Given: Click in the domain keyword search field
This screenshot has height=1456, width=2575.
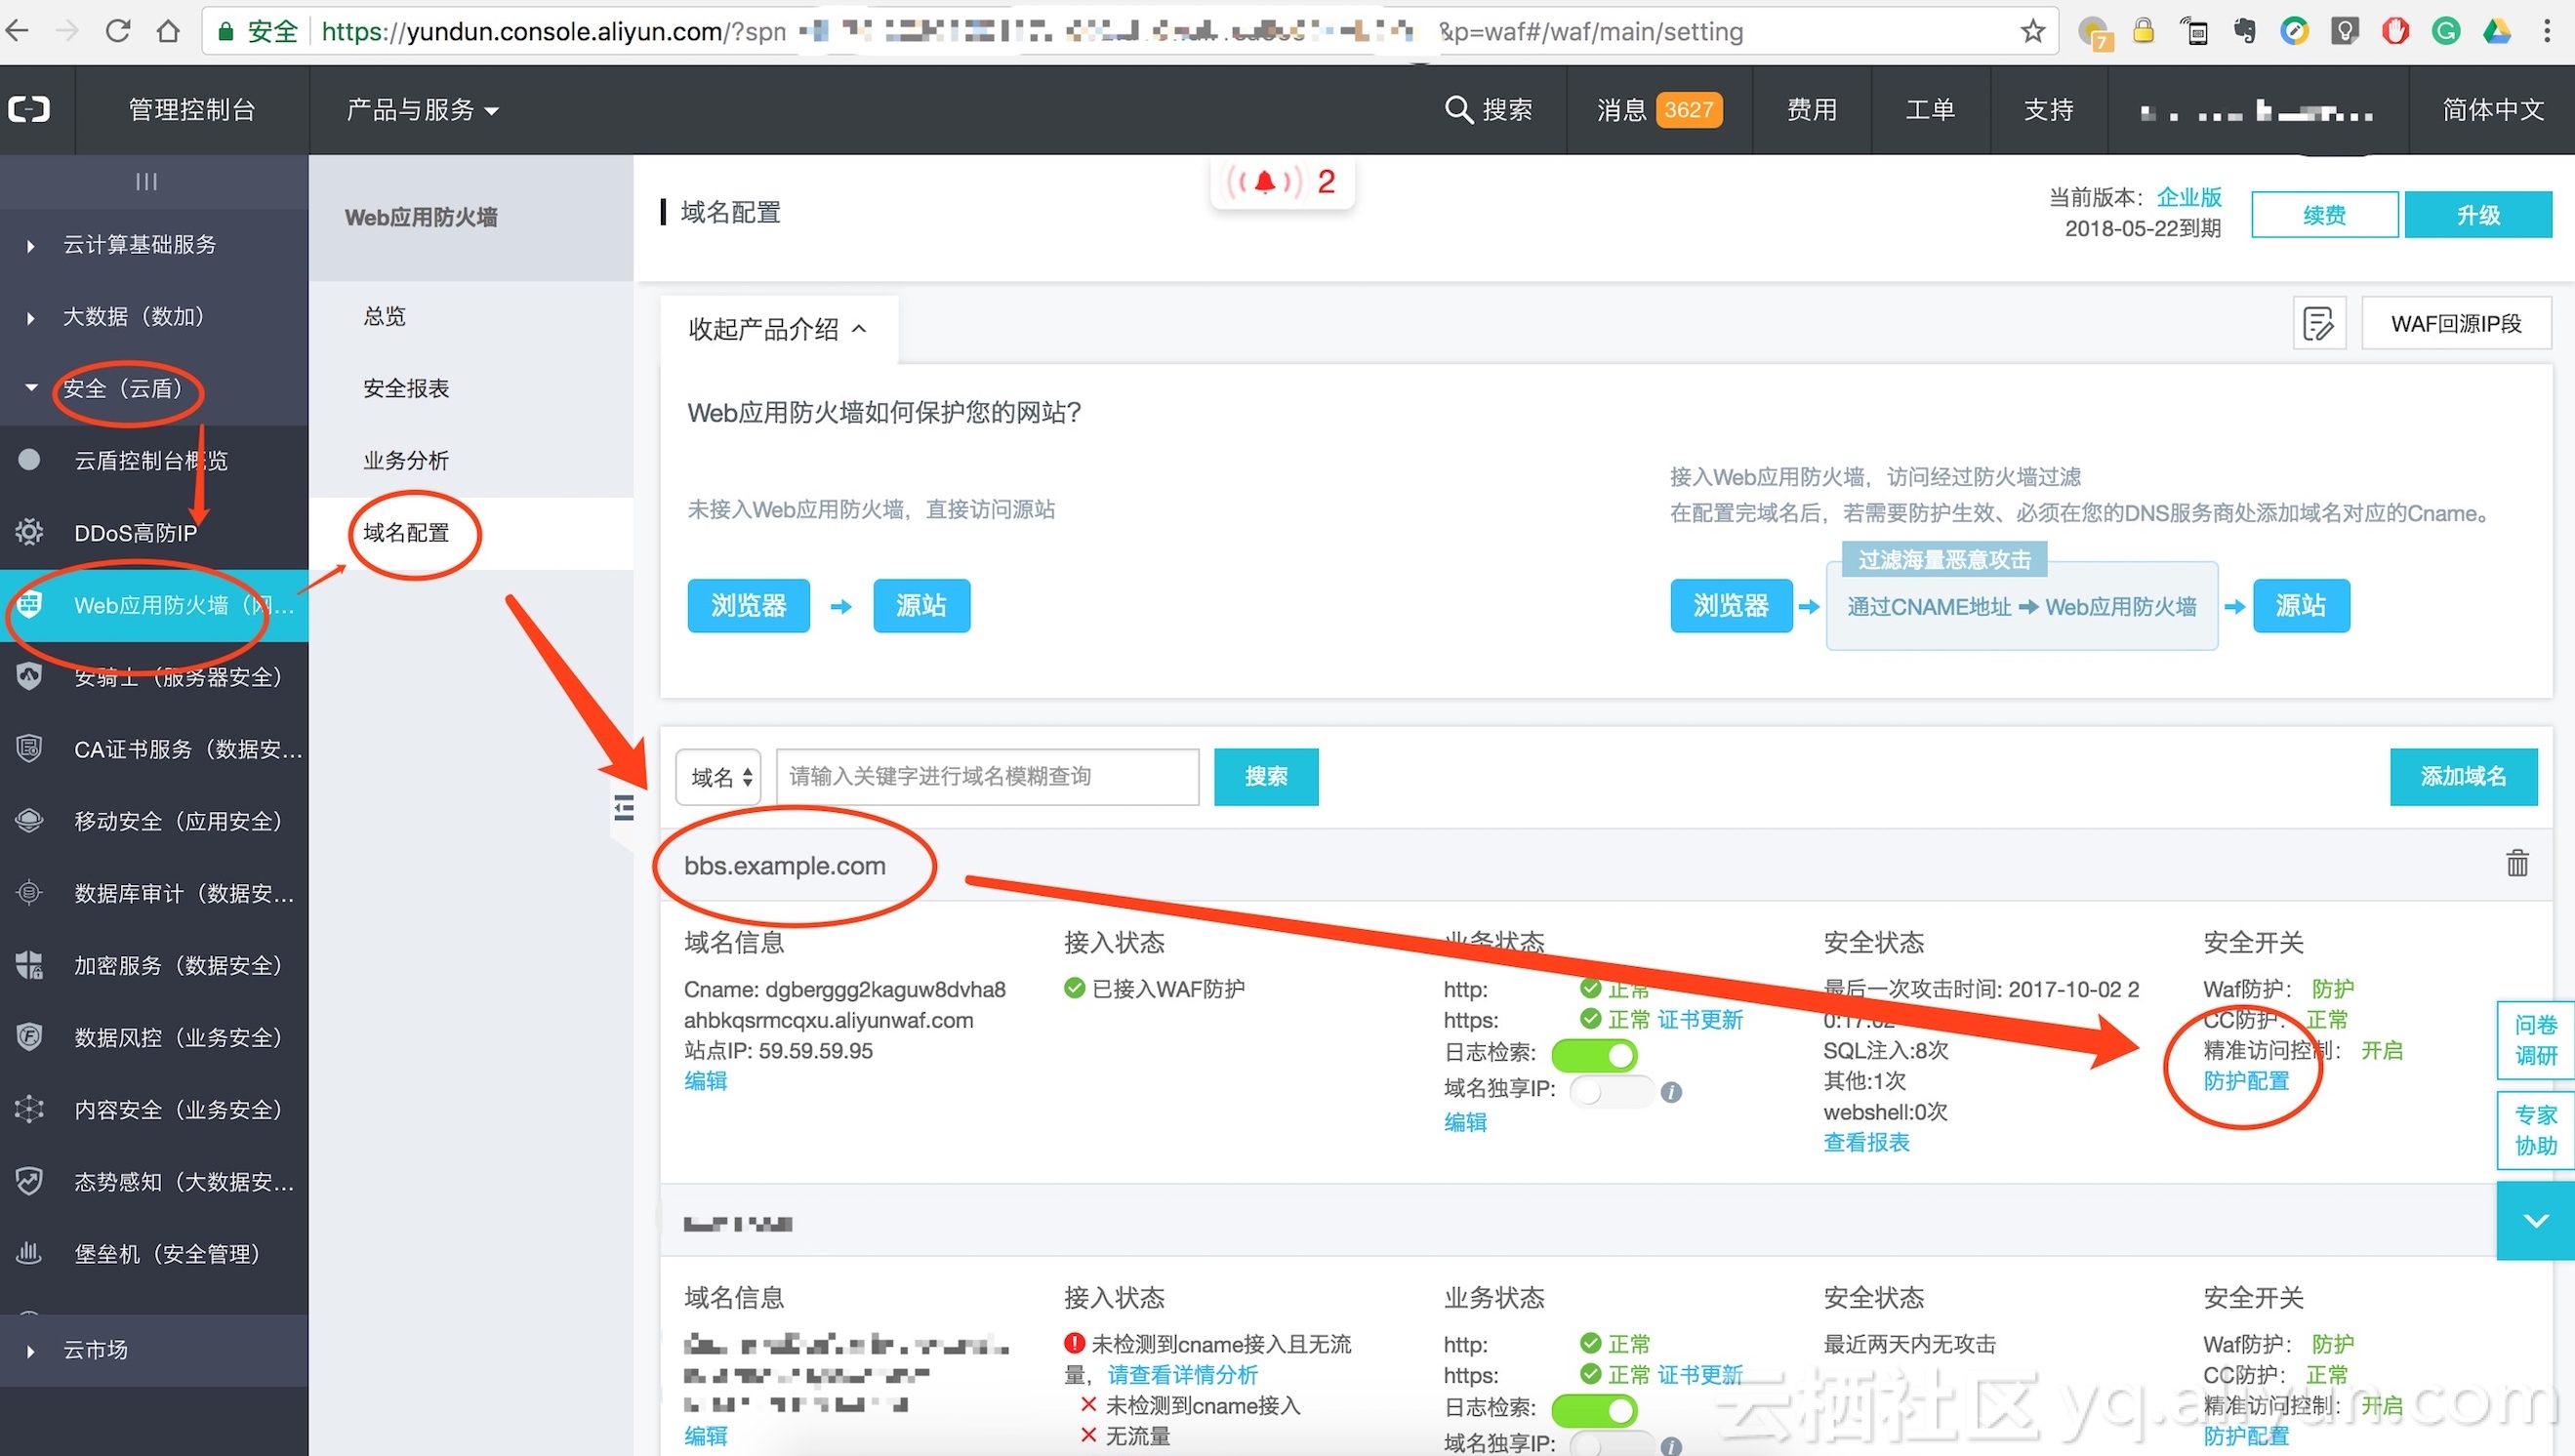Looking at the screenshot, I should 987,777.
